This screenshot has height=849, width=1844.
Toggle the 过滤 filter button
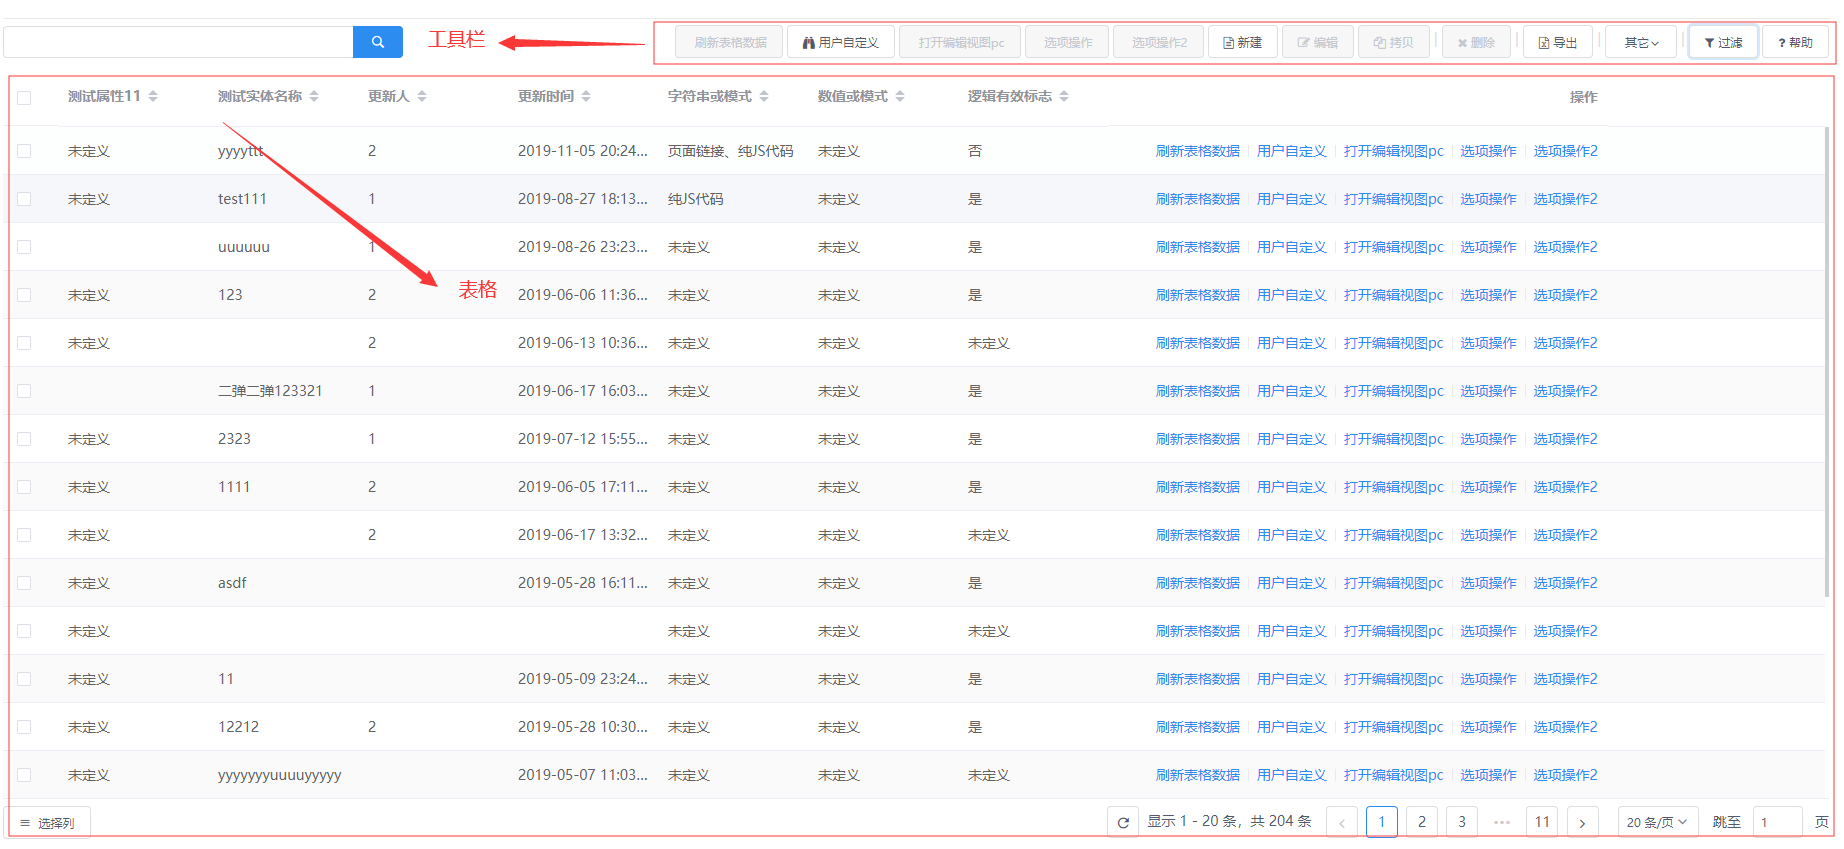[x=1723, y=42]
